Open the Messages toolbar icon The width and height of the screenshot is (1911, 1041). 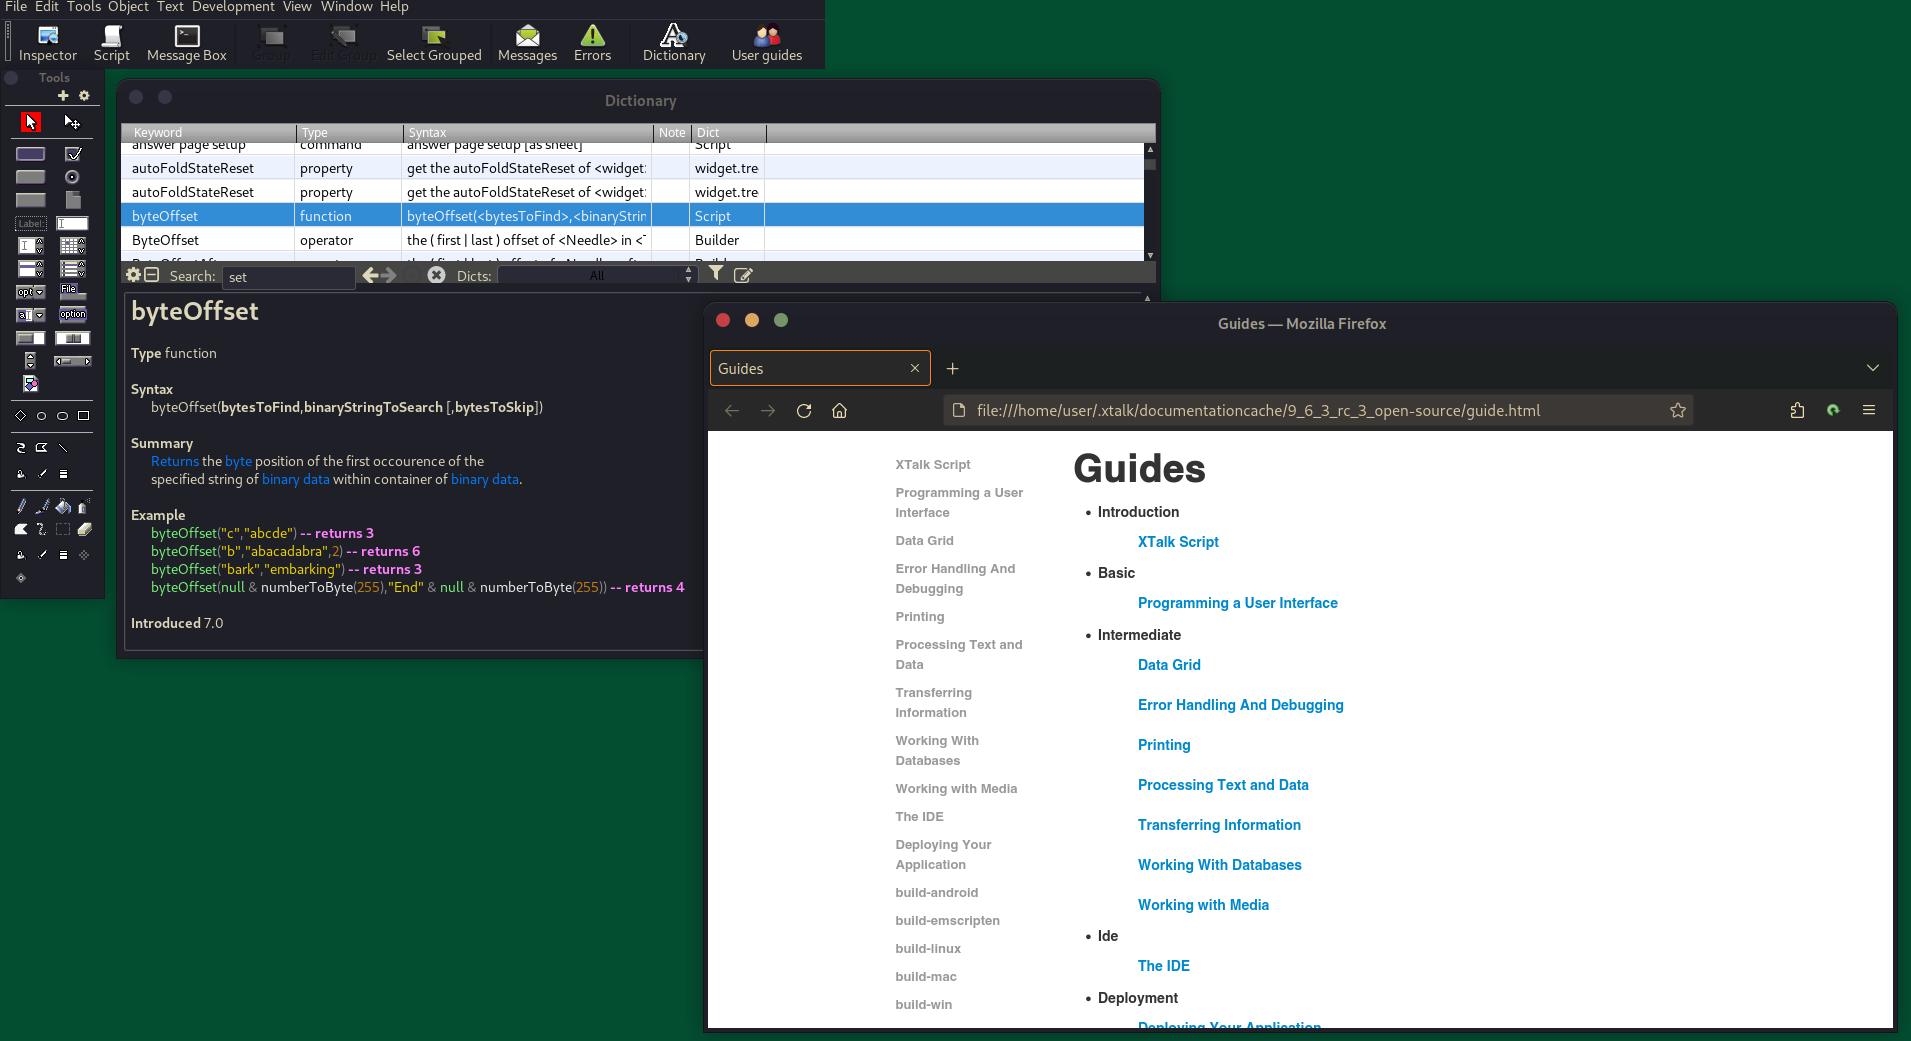pyautogui.click(x=527, y=44)
